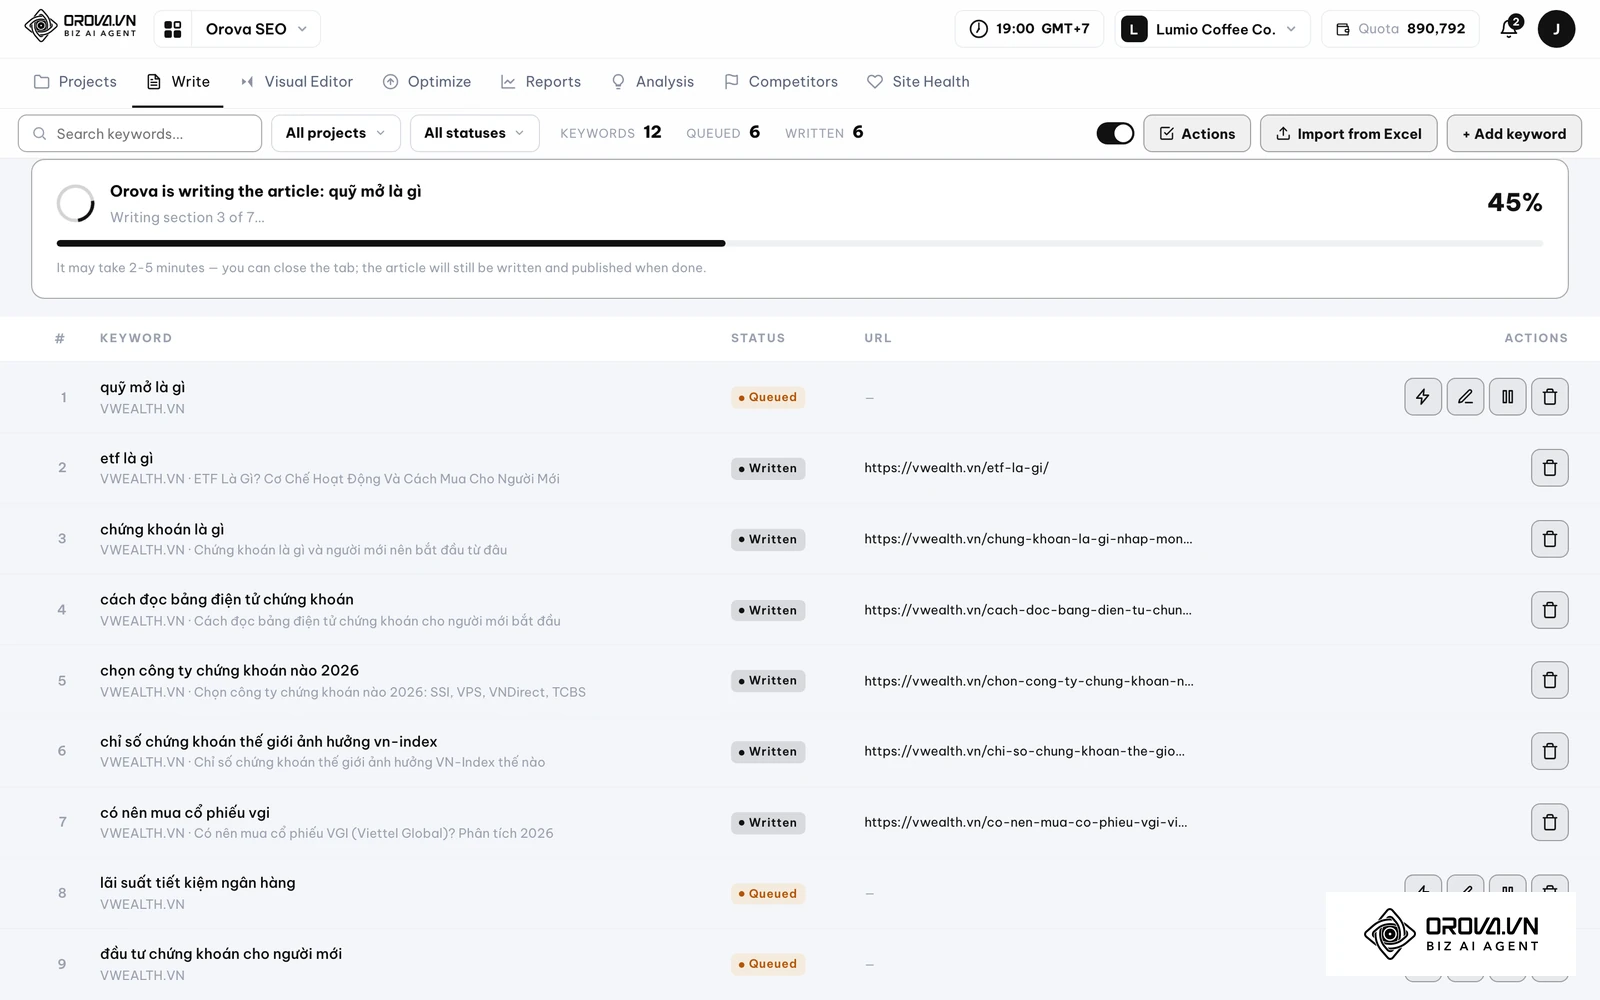Viewport: 1600px width, 1000px height.
Task: Click the Actions button
Action: [1197, 133]
